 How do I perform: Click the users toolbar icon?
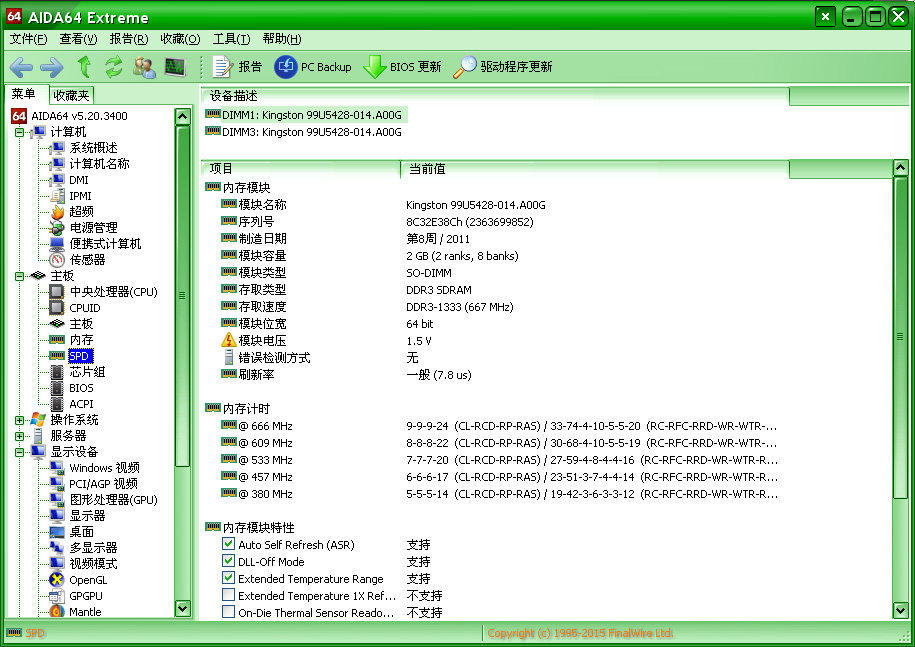click(x=144, y=67)
